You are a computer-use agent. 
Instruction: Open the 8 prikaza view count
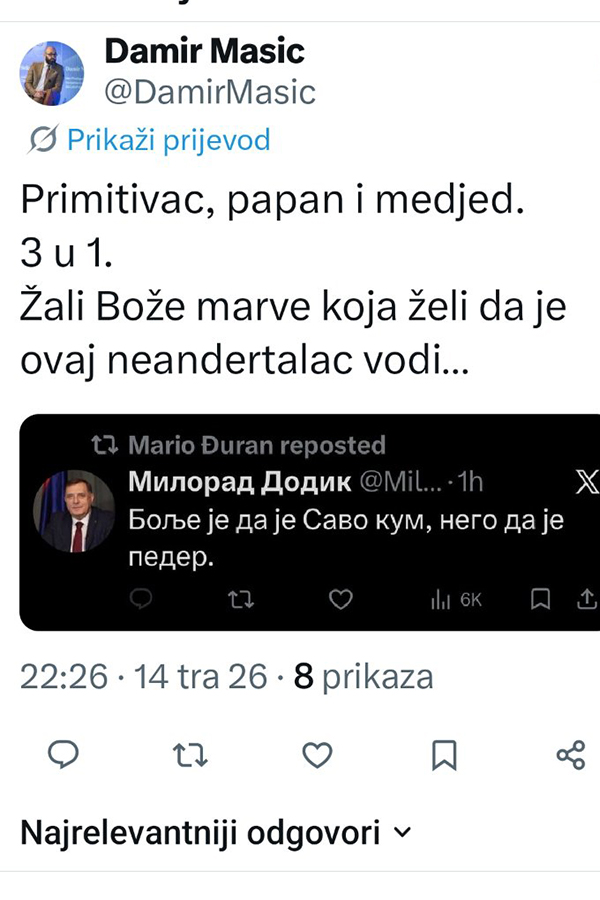362,677
